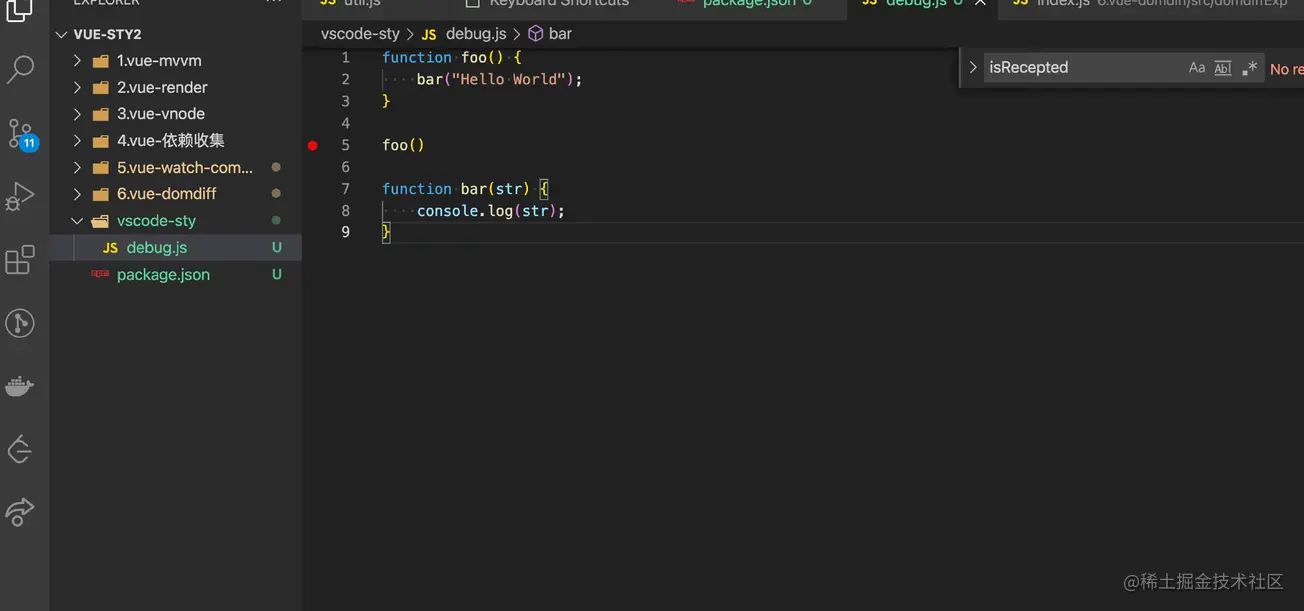Click the find input containing isRecepted

pos(1080,68)
